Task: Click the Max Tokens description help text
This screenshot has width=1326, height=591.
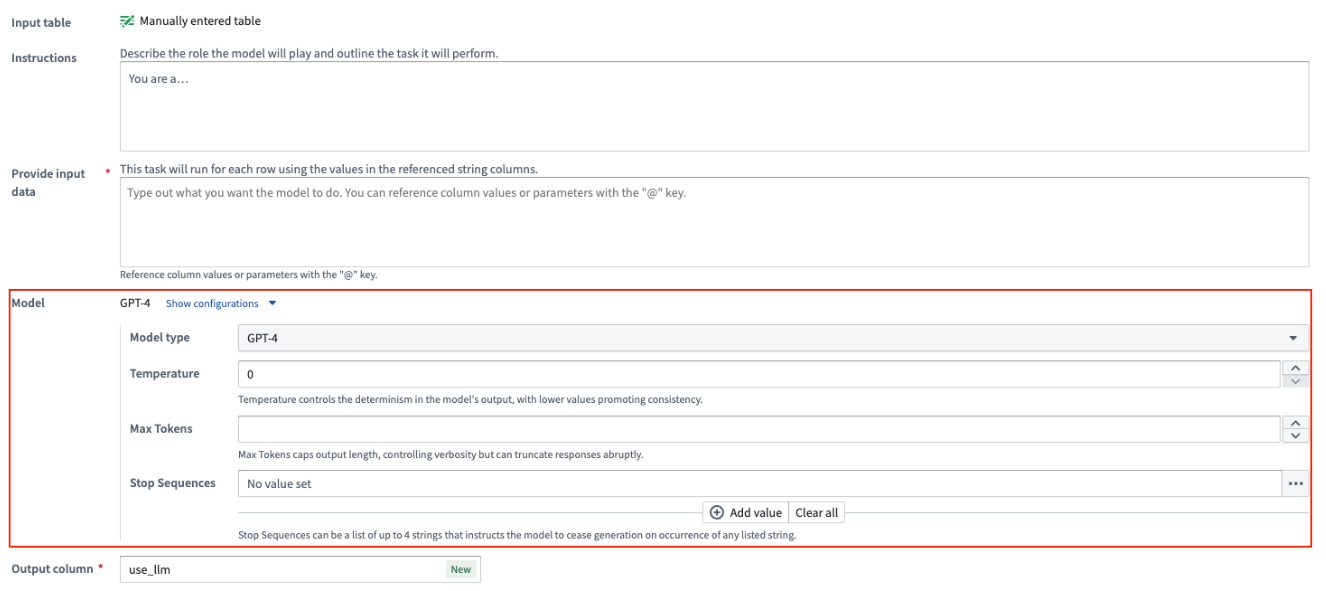Action: pyautogui.click(x=440, y=455)
